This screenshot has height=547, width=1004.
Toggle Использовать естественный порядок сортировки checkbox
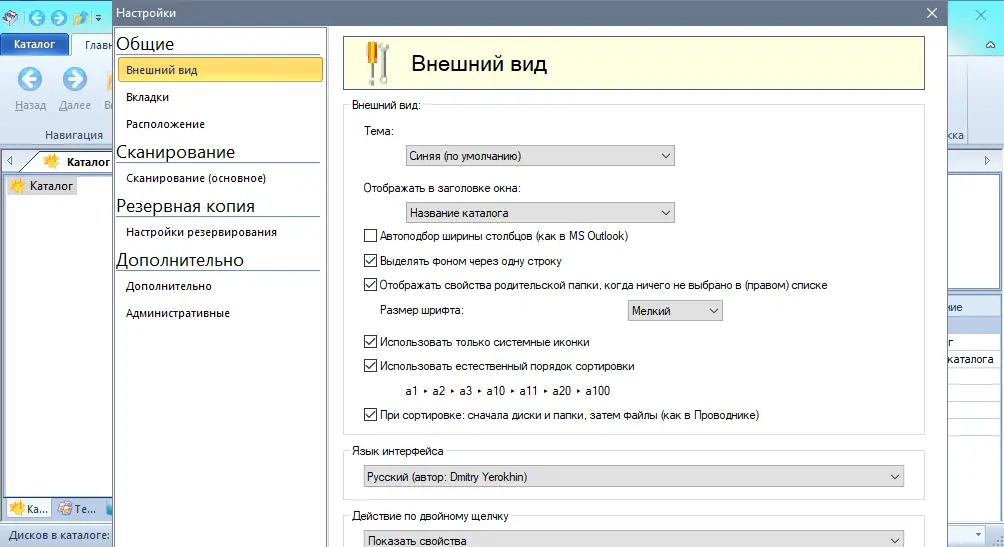pos(370,366)
